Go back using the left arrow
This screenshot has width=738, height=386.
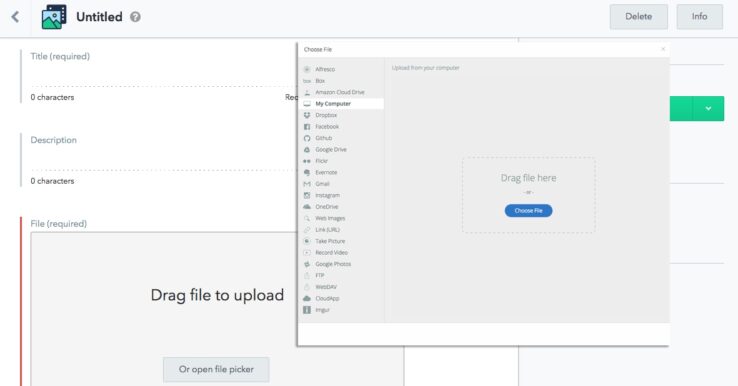tap(15, 17)
